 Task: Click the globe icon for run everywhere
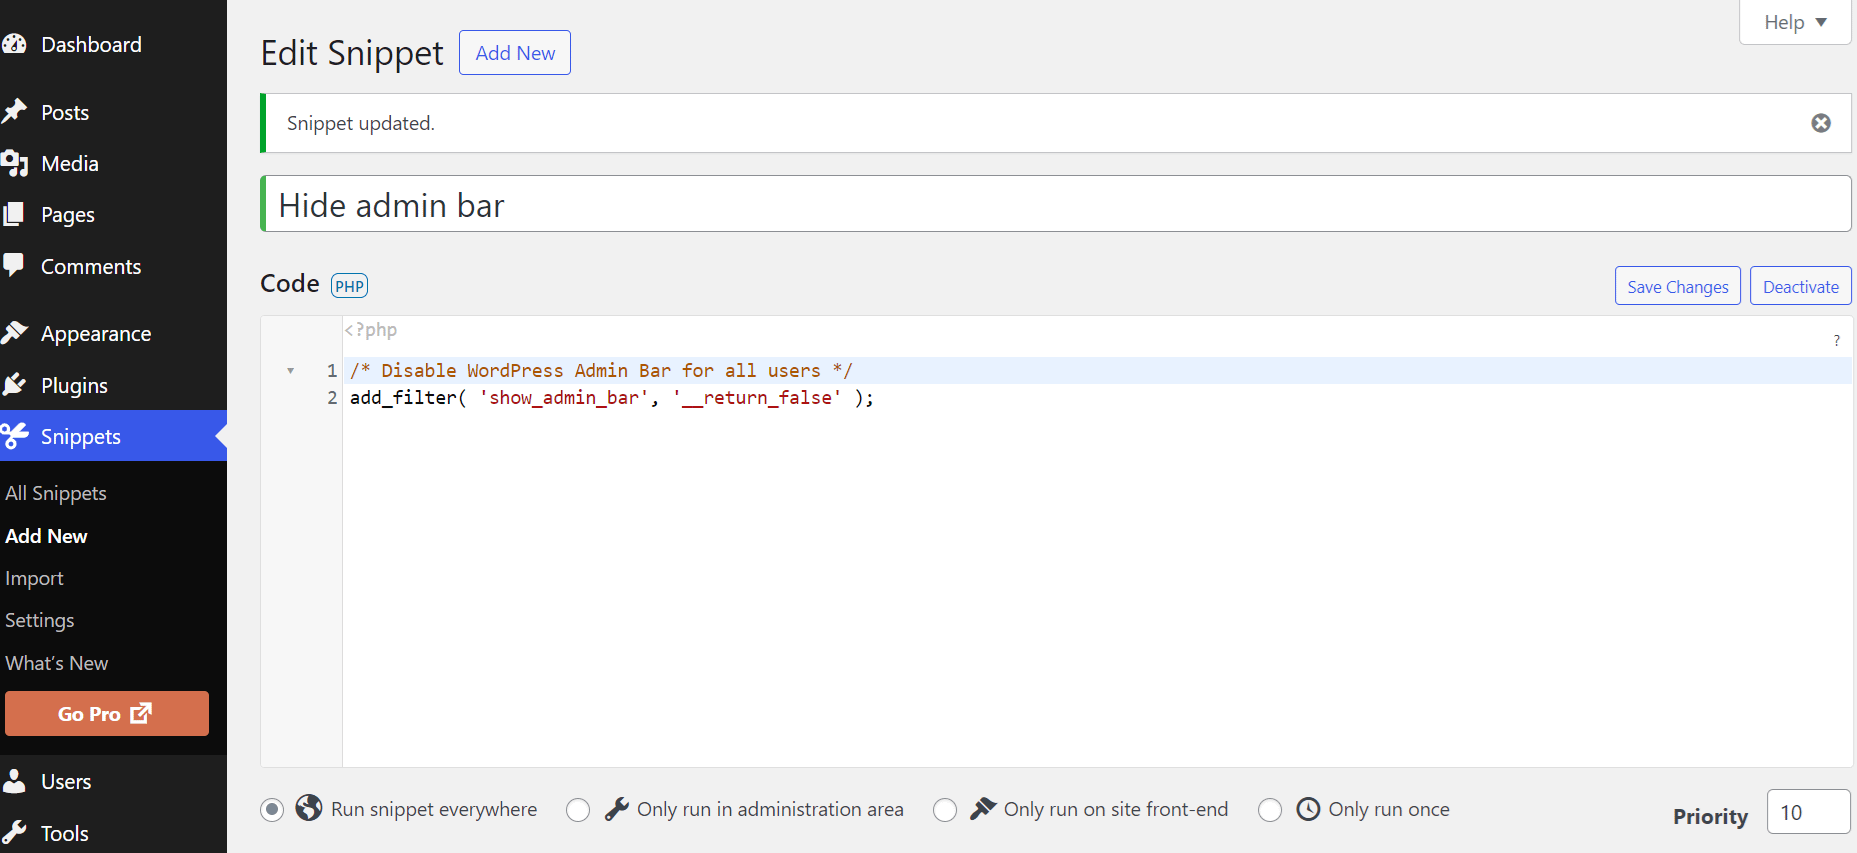[309, 808]
